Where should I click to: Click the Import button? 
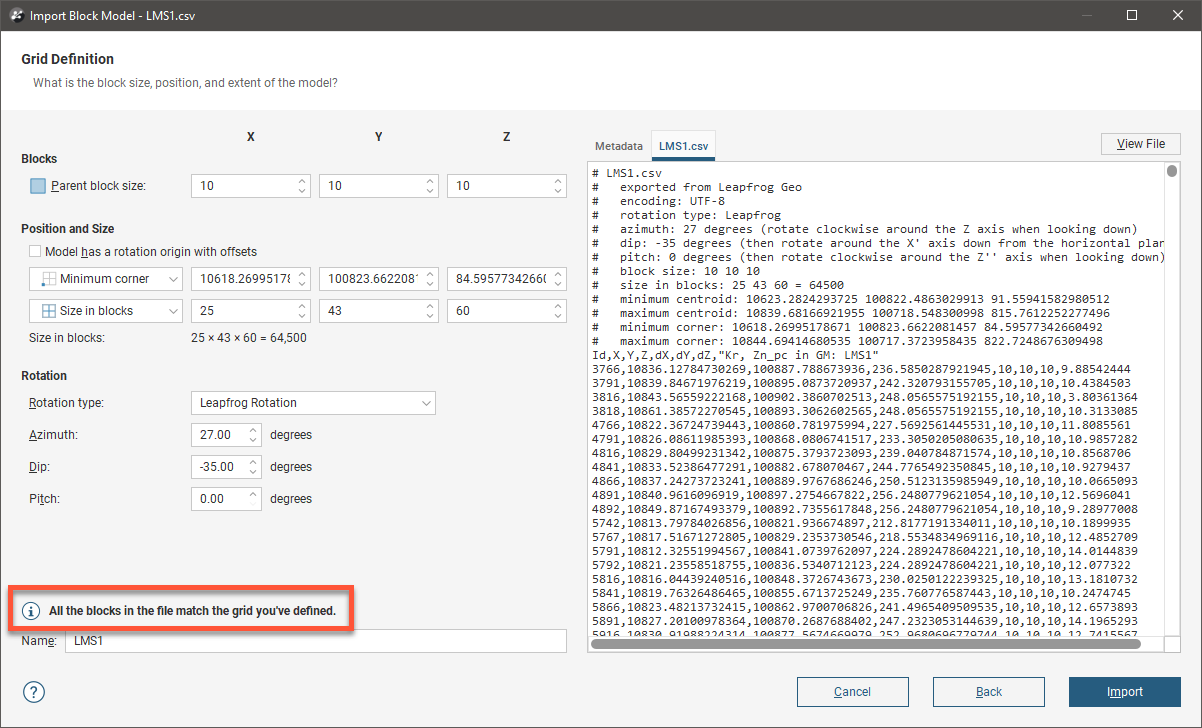point(1124,692)
